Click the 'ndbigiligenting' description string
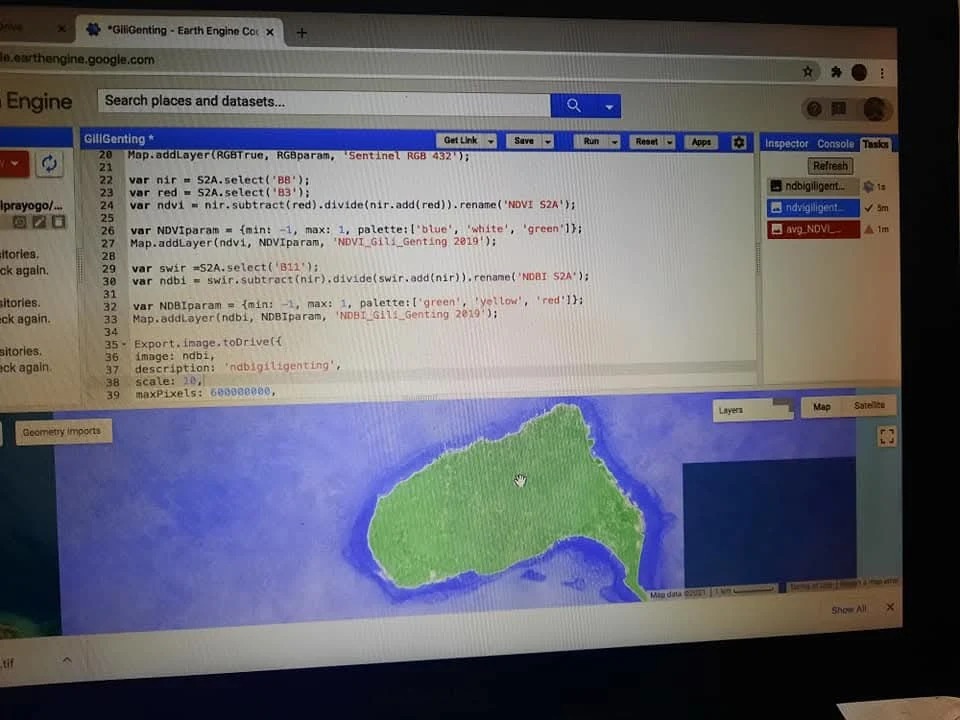Viewport: 960px width, 720px height. click(280, 366)
